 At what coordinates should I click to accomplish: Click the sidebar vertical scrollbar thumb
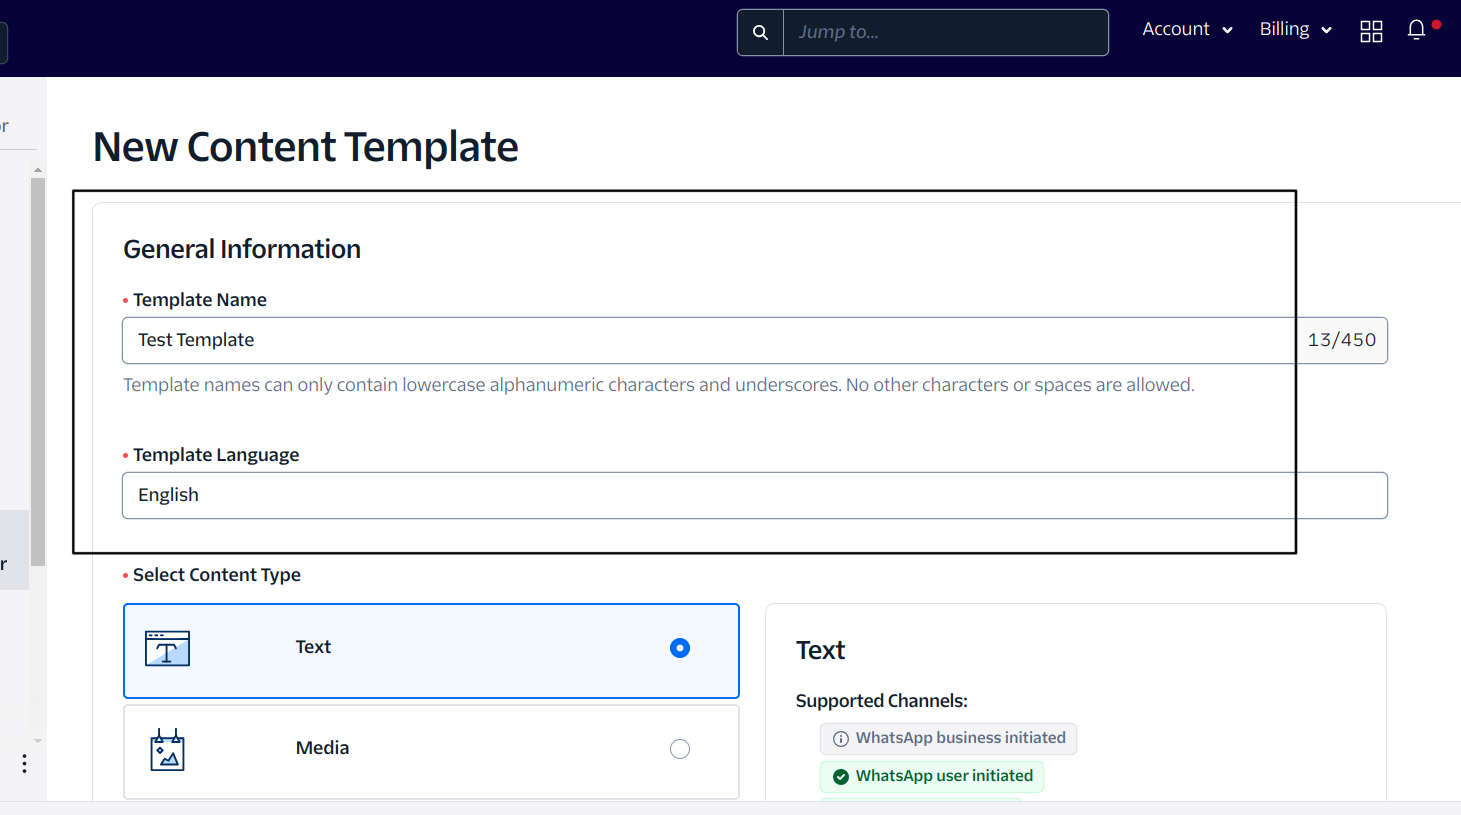[38, 372]
